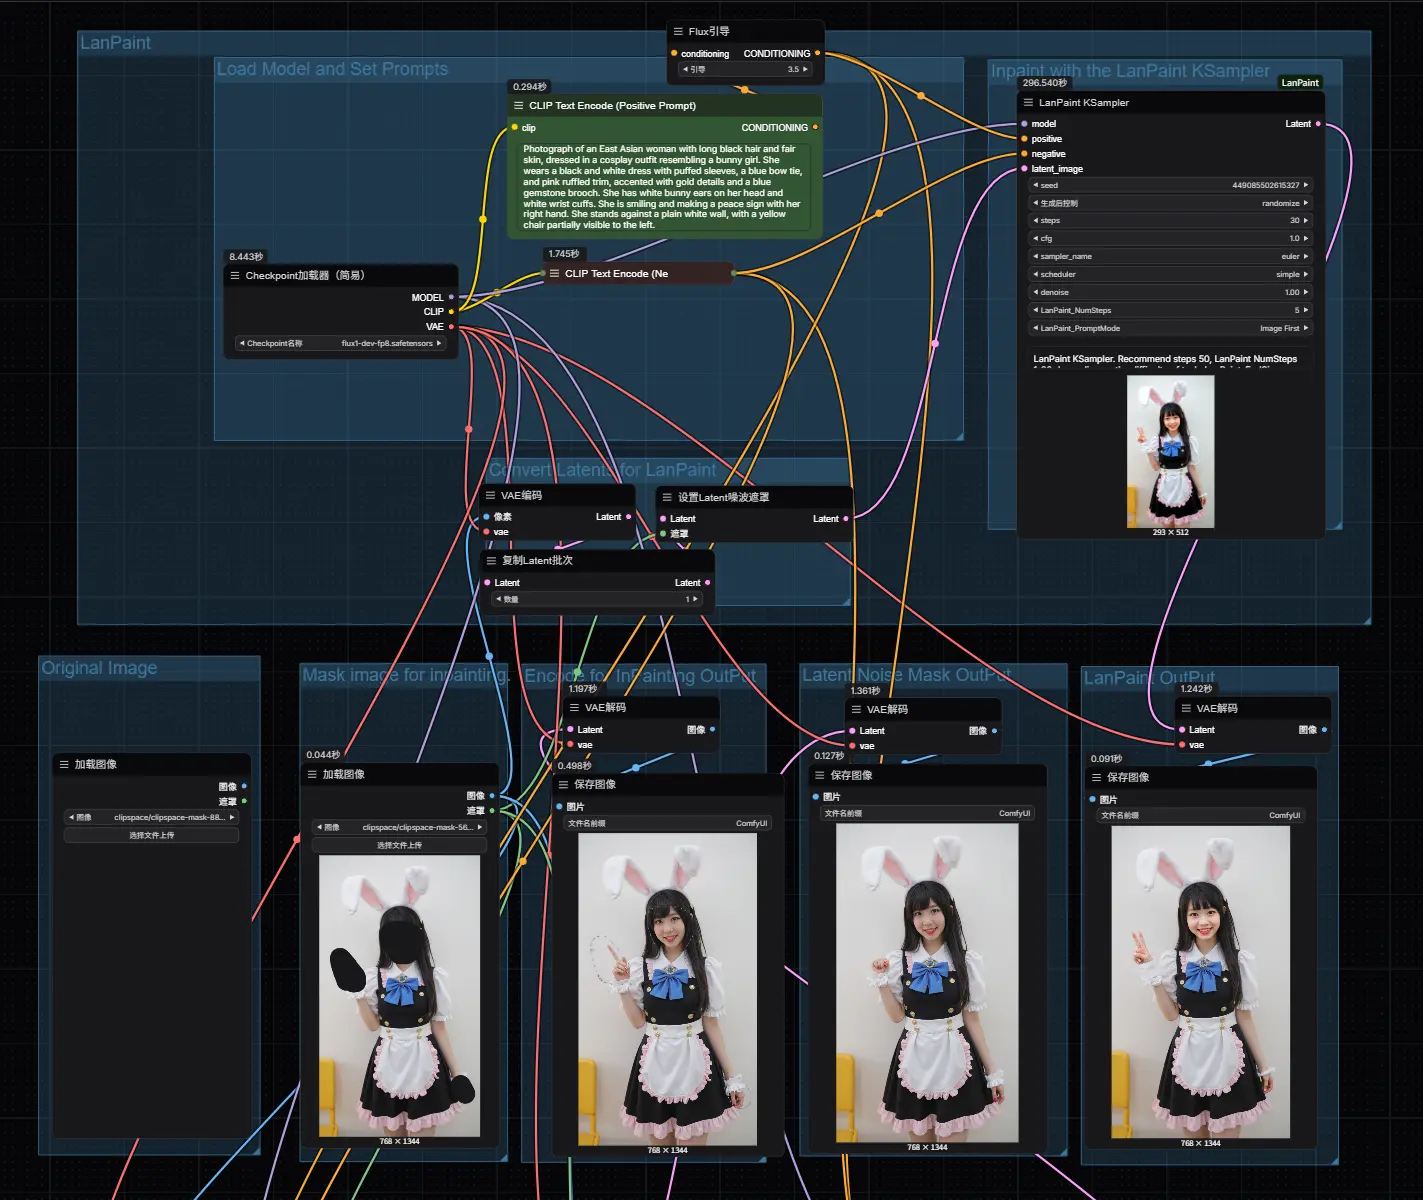This screenshot has width=1423, height=1200.
Task: Click 选择文件上传 button under clipspace-mask-56 image
Action: pos(399,846)
